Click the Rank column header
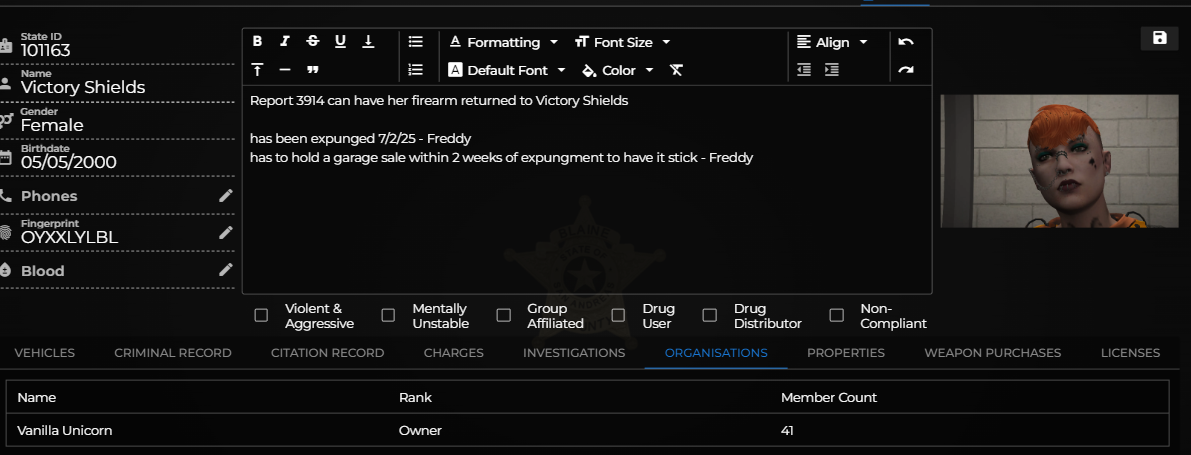 [415, 397]
